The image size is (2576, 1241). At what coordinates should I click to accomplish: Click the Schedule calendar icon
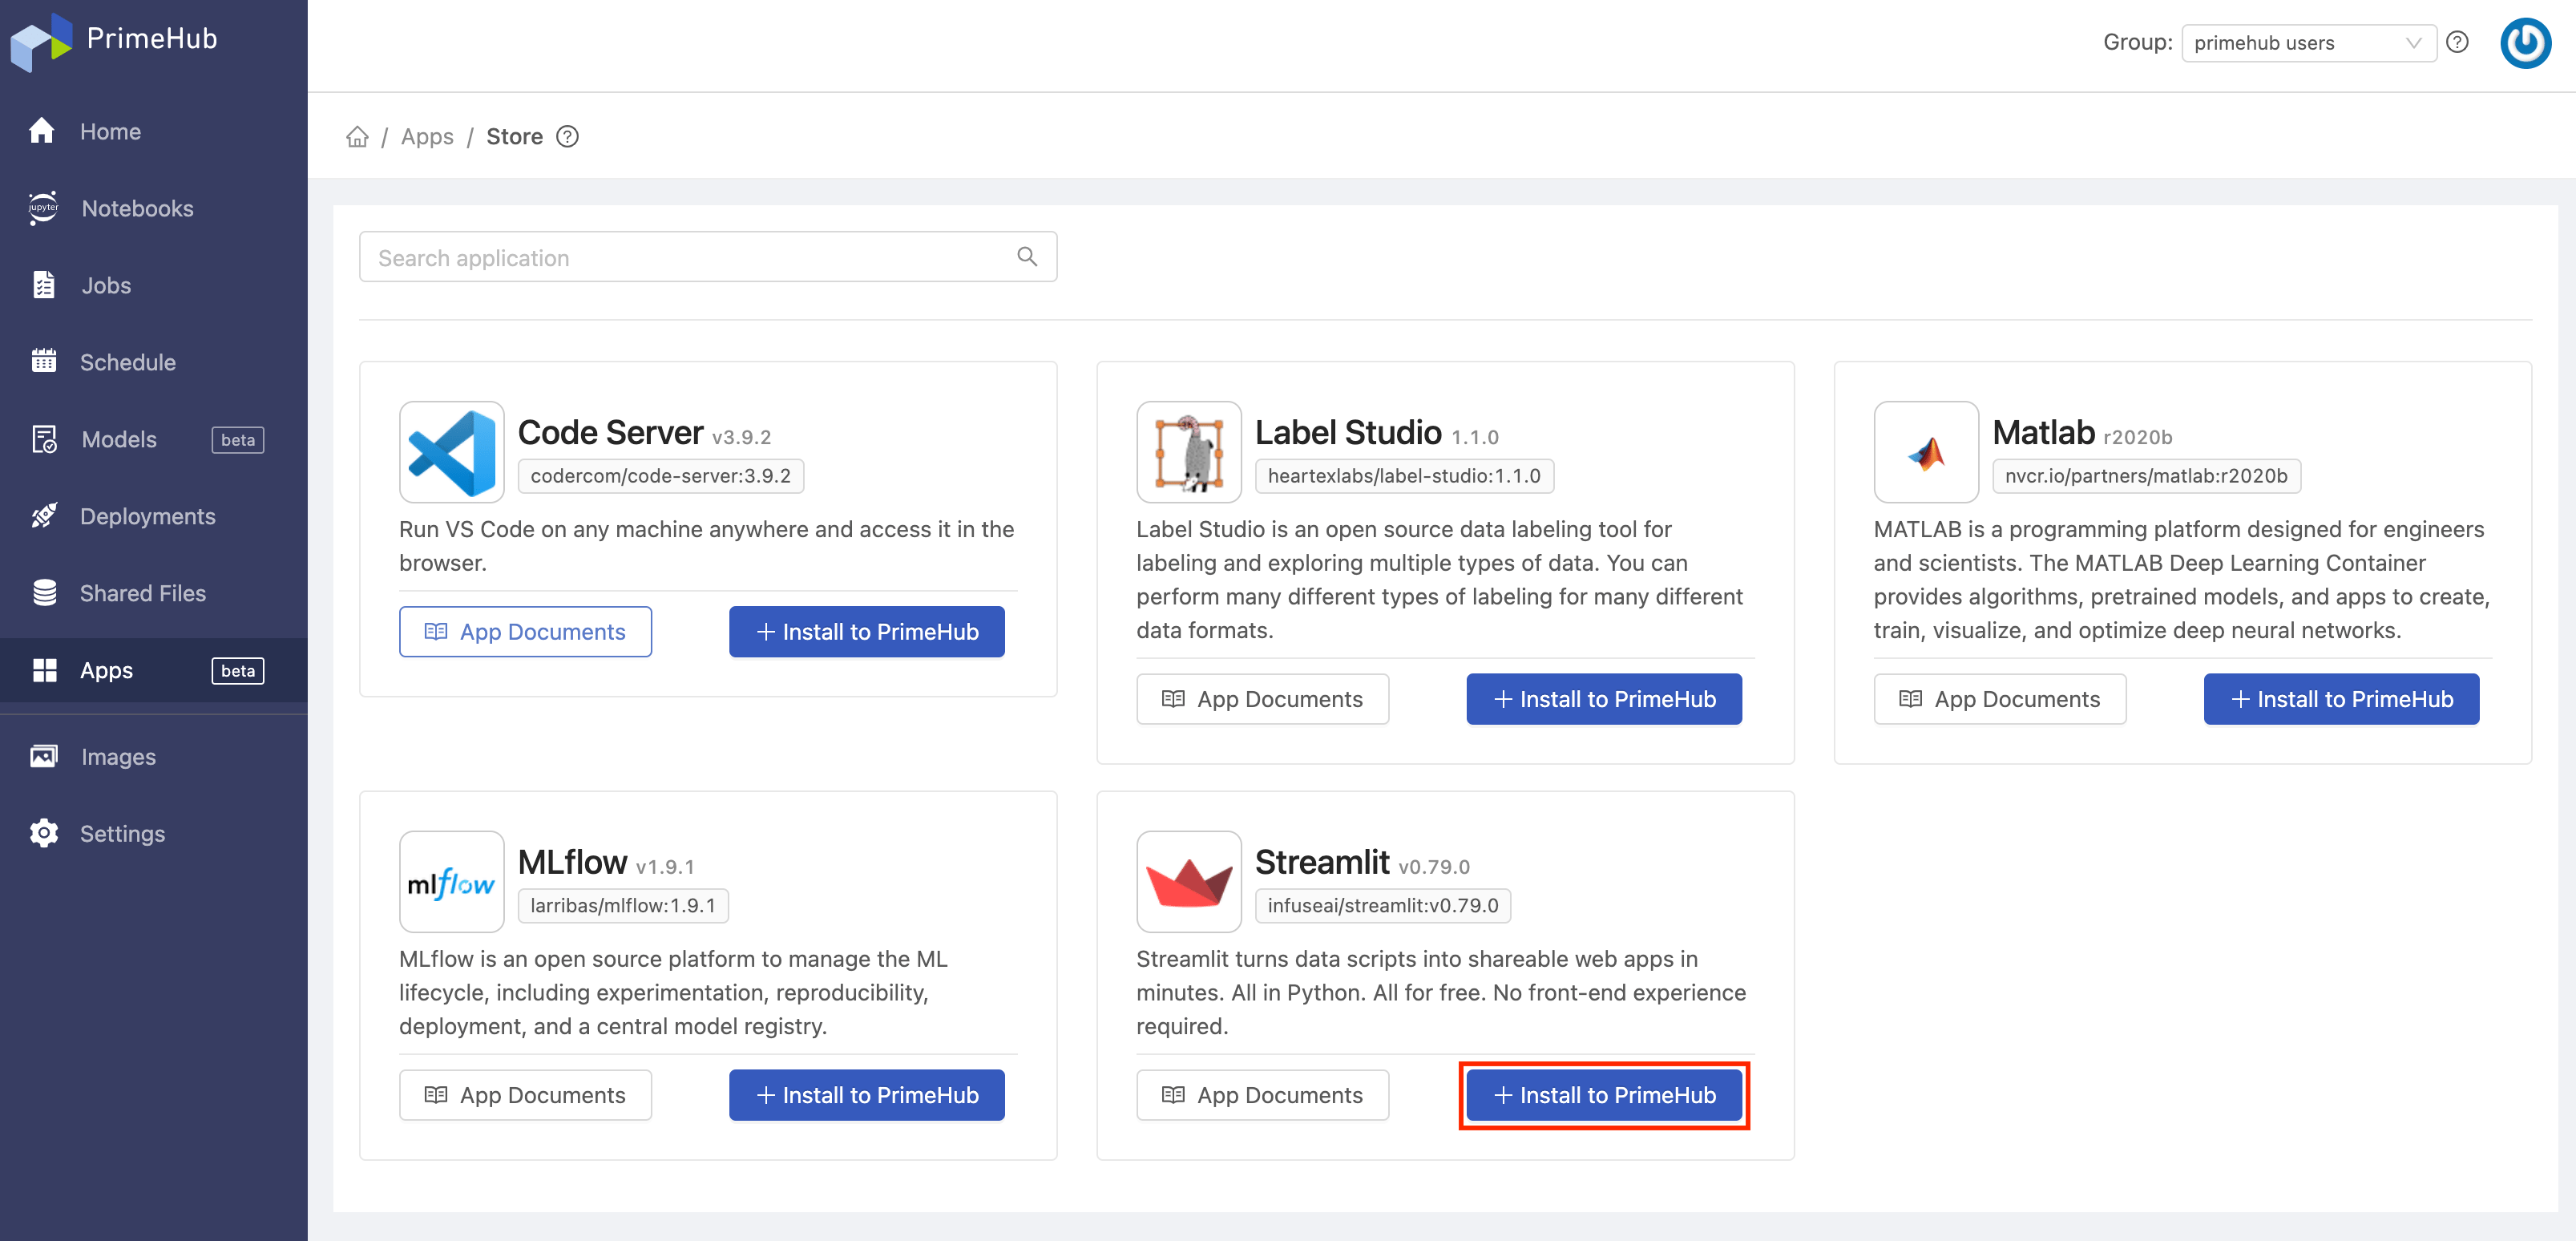pos(43,361)
